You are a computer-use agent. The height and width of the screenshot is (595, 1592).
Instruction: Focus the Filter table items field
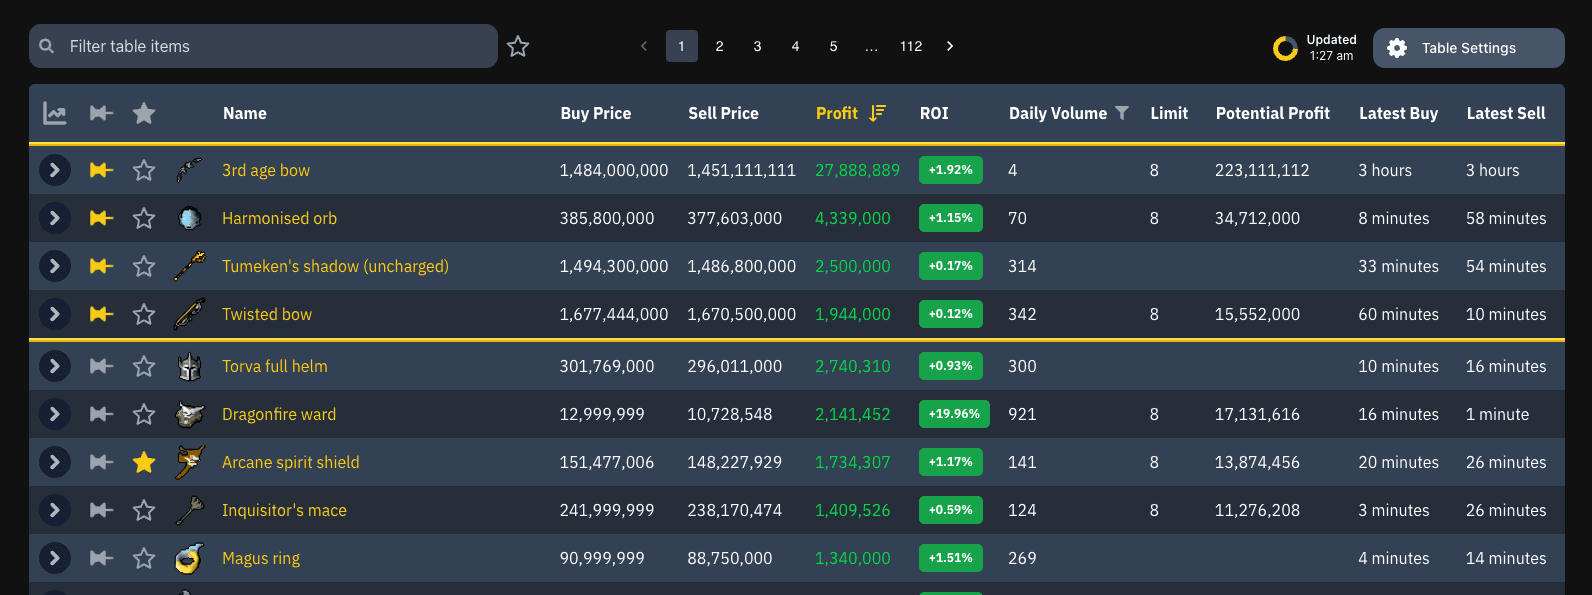(x=263, y=46)
